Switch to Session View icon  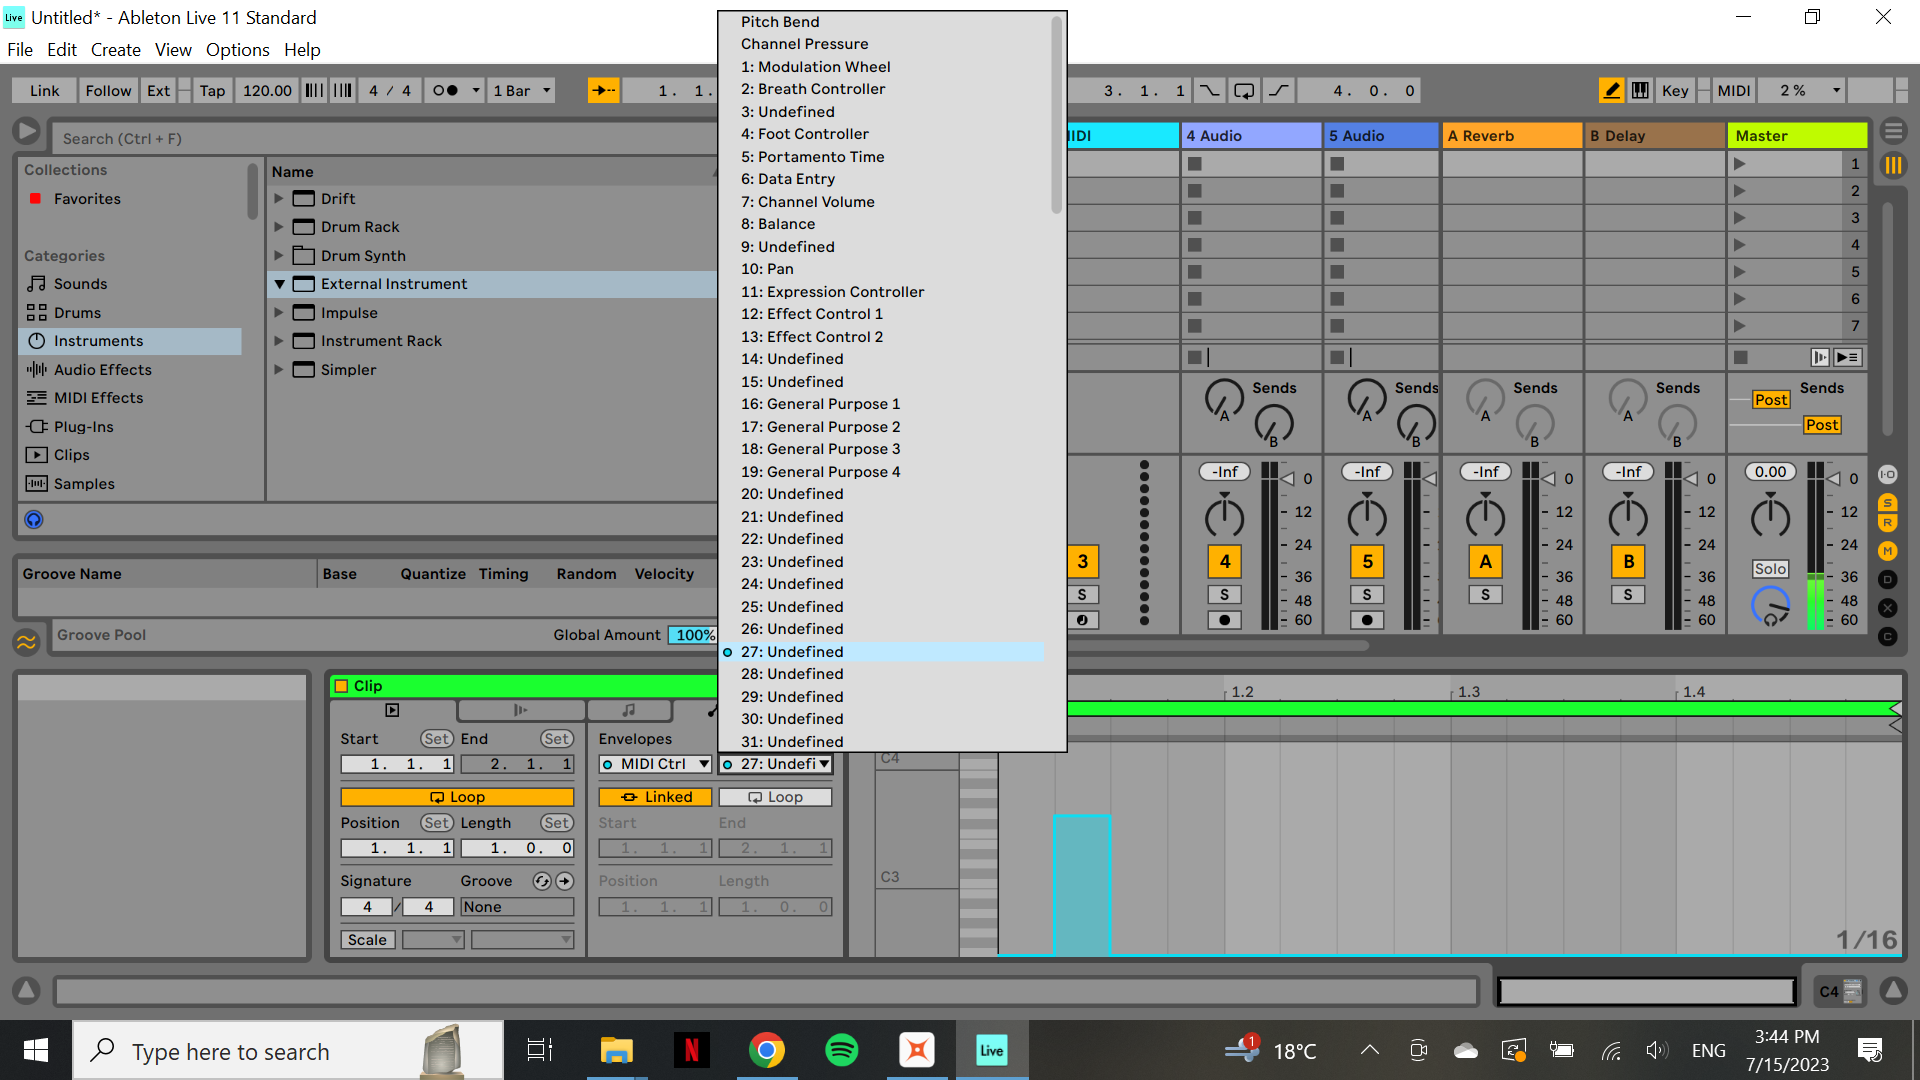(1893, 165)
